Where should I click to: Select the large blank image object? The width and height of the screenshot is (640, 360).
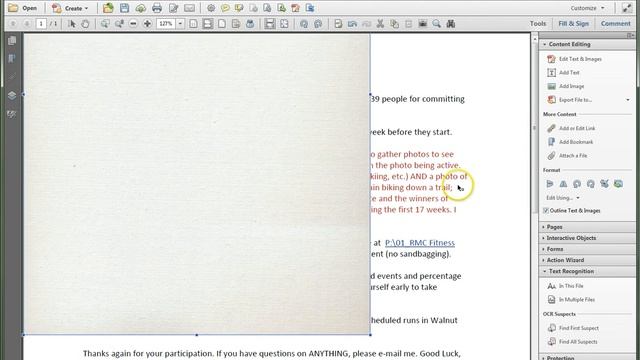click(x=197, y=184)
